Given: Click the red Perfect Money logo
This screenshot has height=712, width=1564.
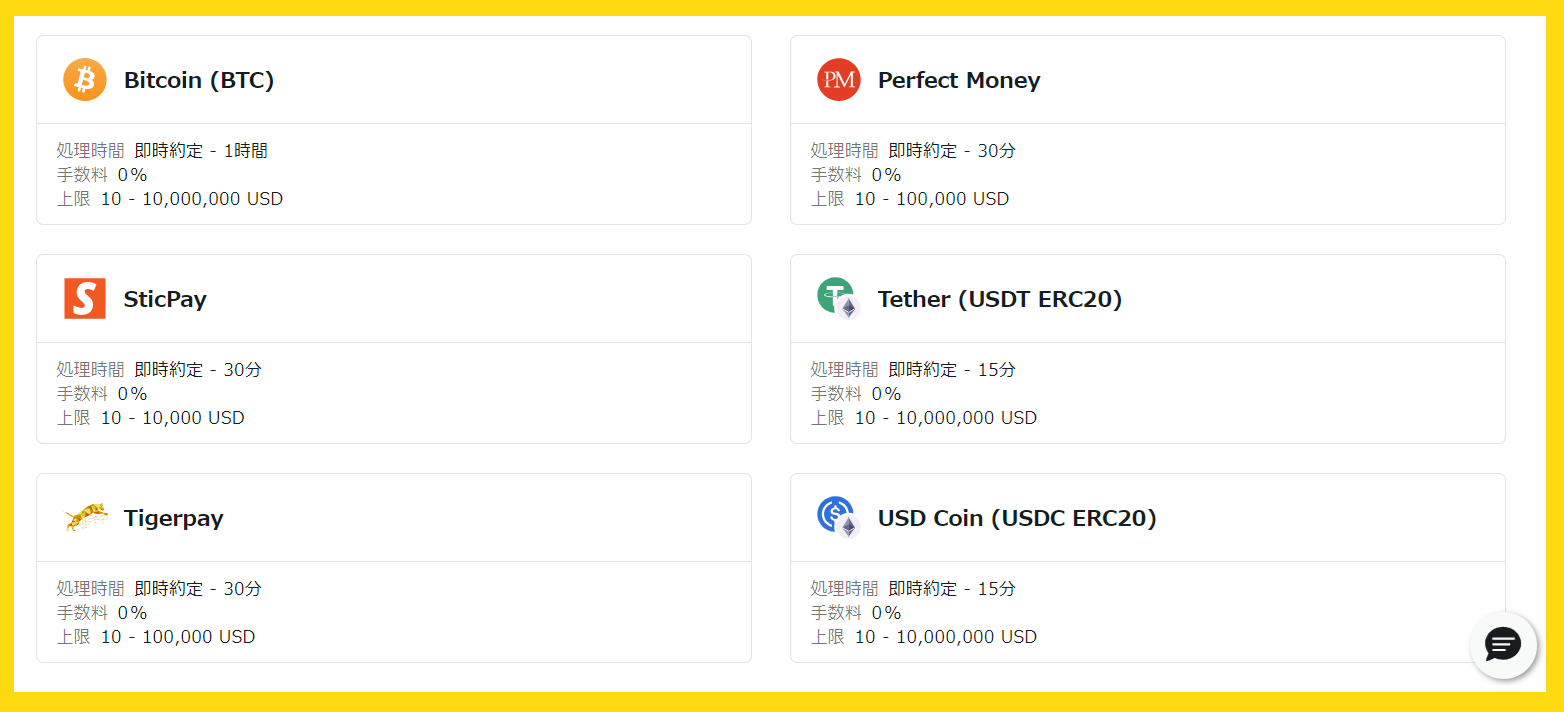Looking at the screenshot, I should pos(838,80).
